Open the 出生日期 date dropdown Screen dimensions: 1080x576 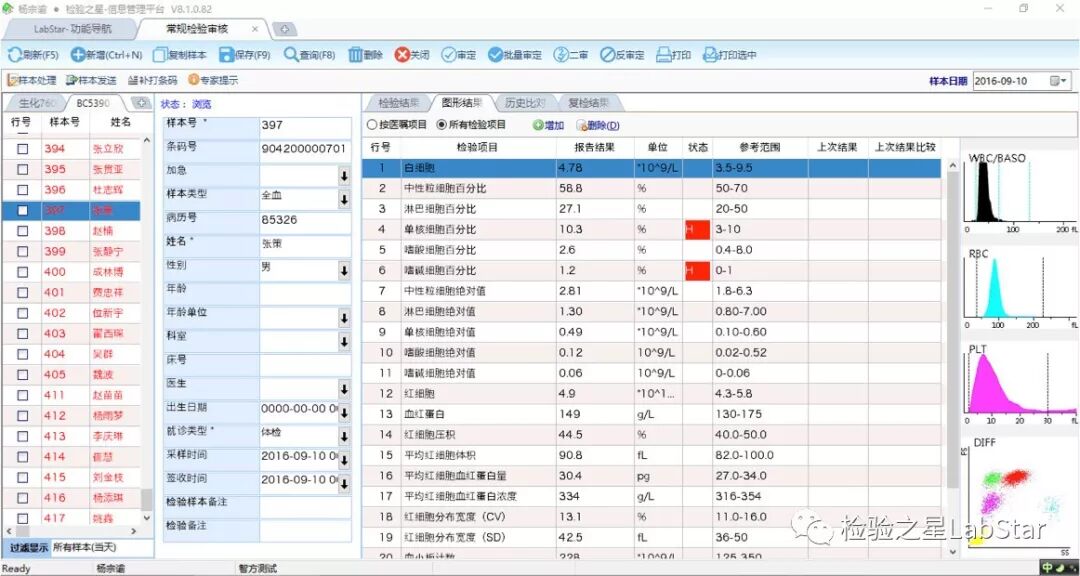pyautogui.click(x=344, y=413)
